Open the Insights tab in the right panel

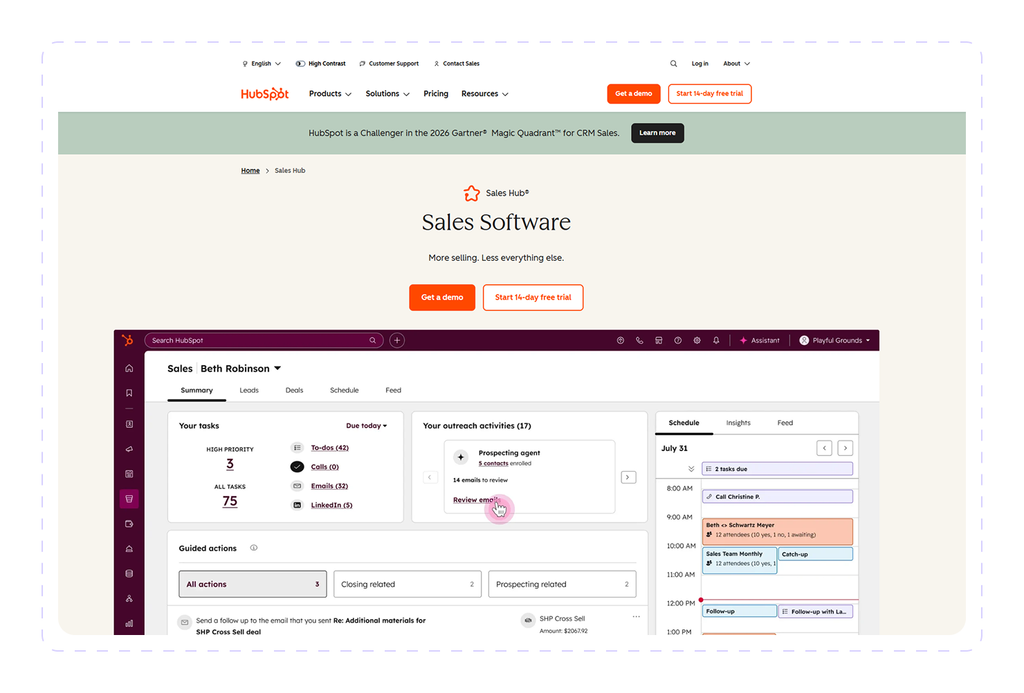739,423
